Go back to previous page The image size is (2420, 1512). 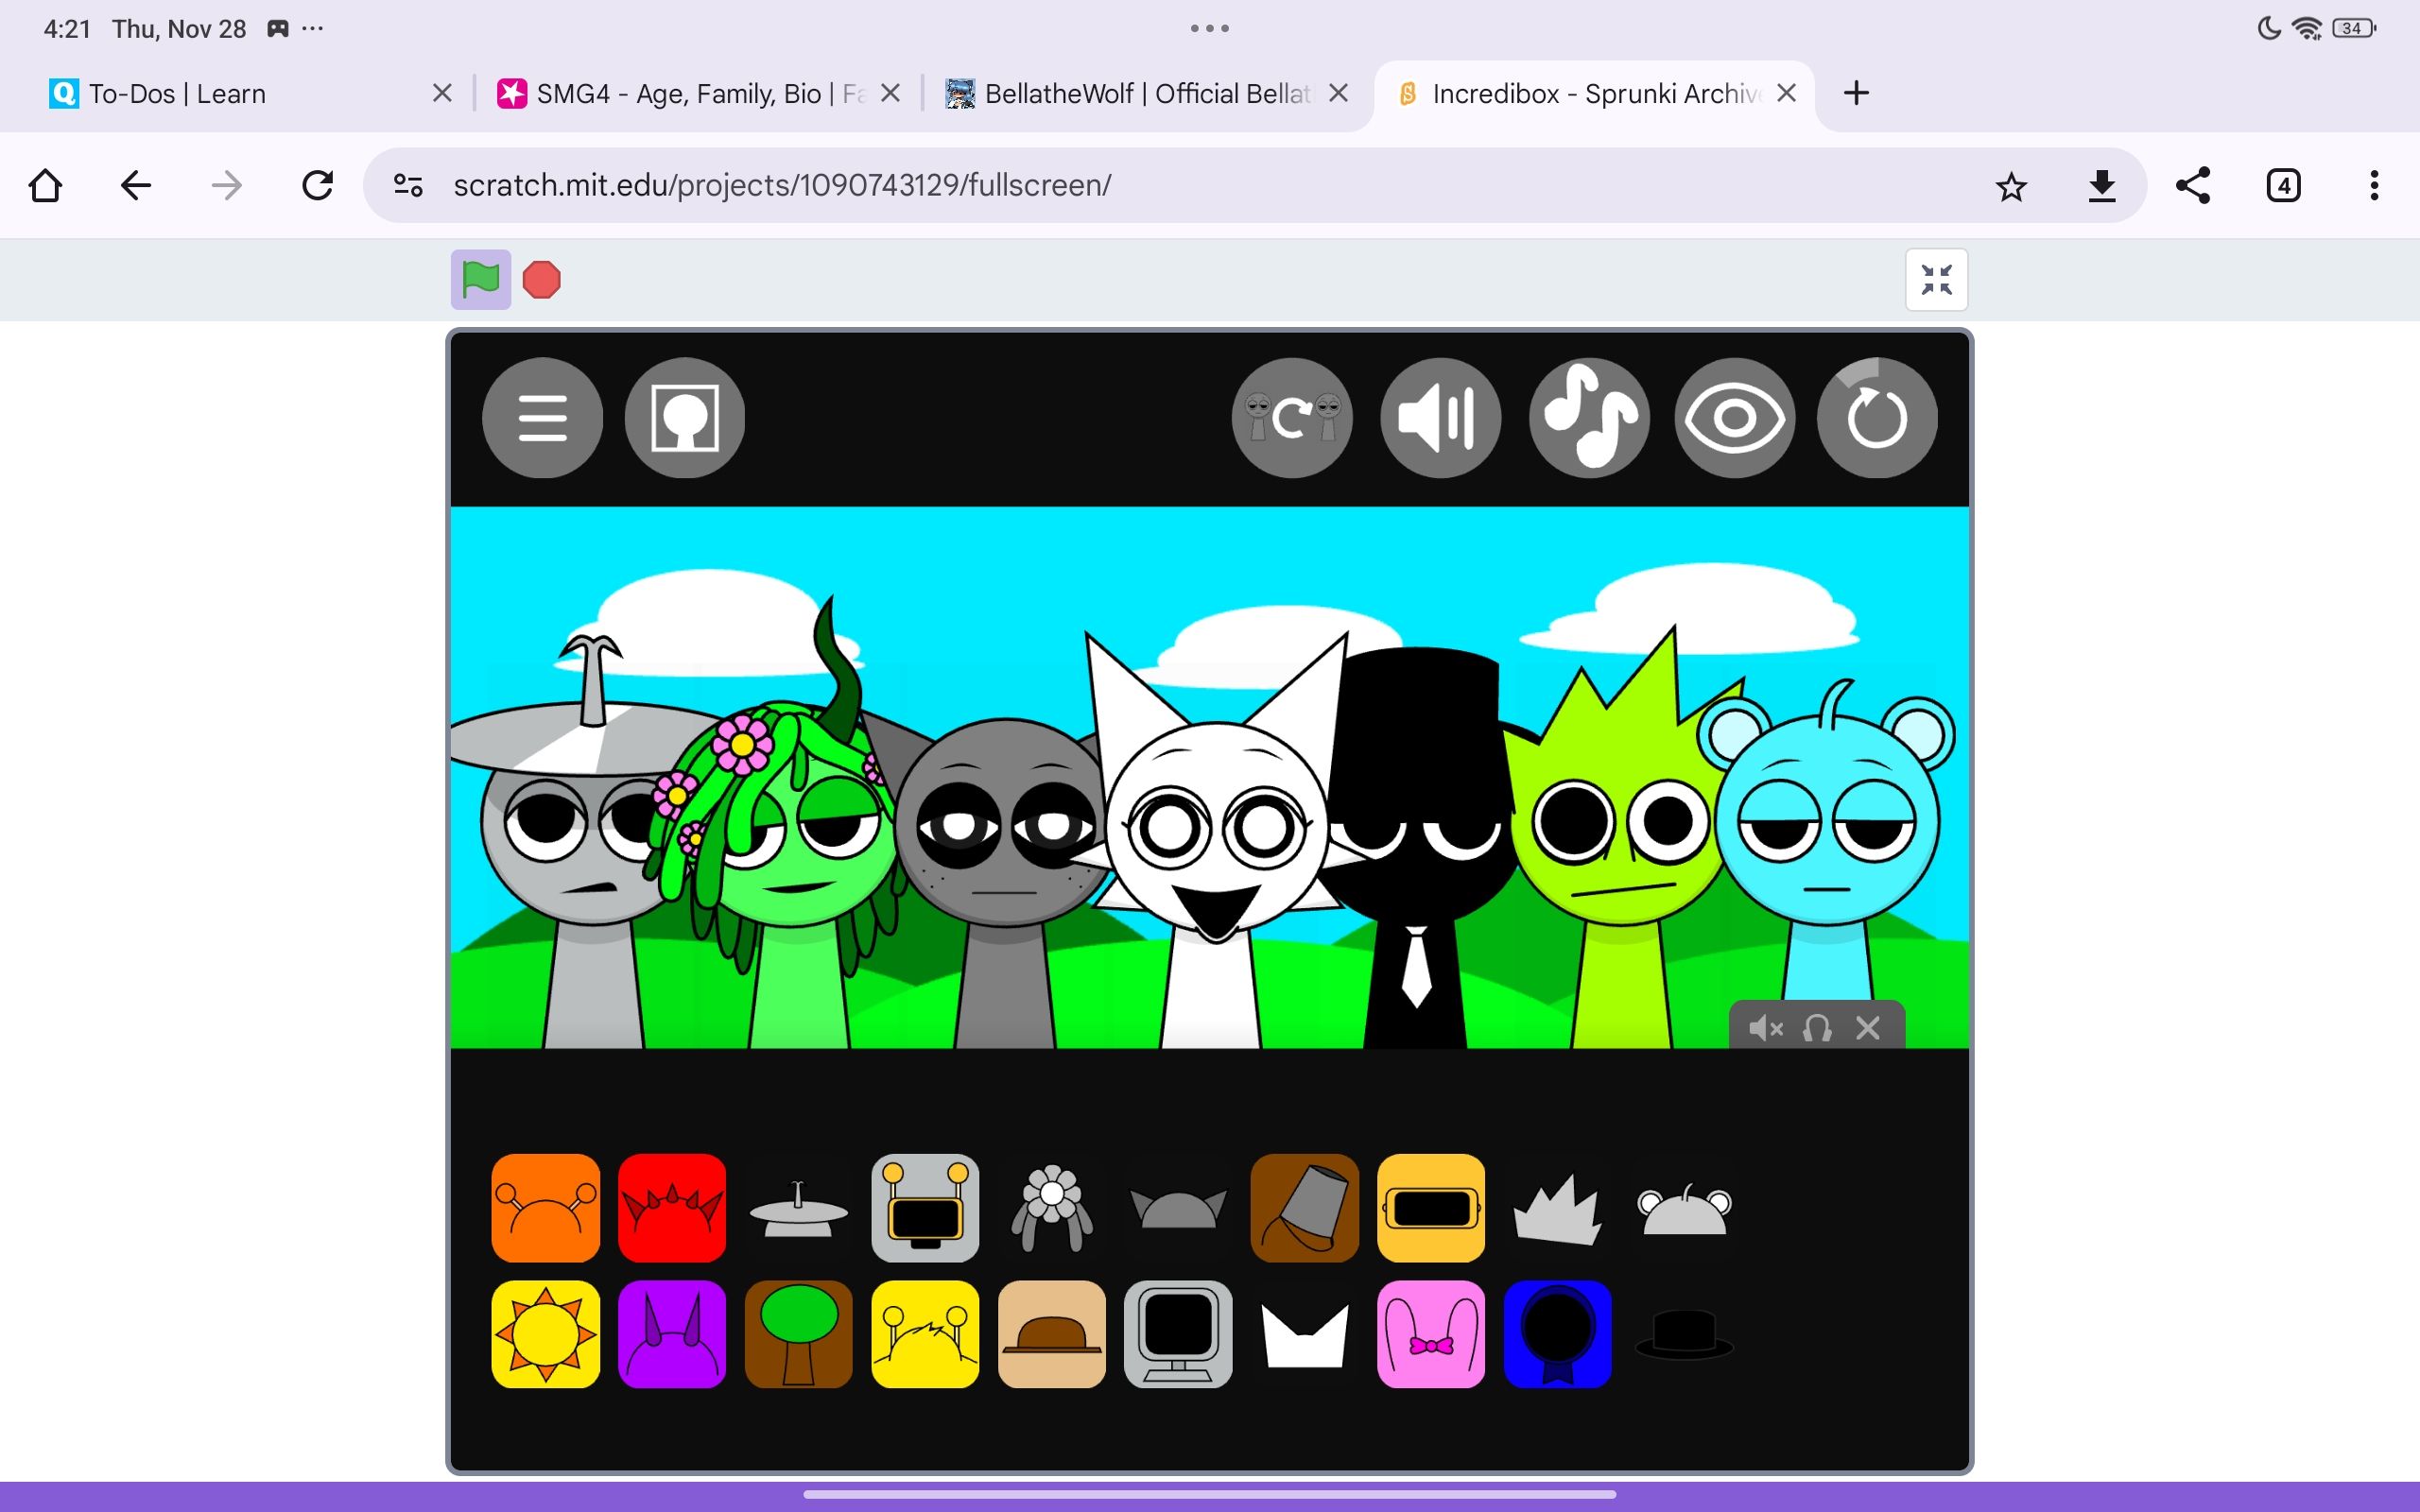[x=136, y=186]
